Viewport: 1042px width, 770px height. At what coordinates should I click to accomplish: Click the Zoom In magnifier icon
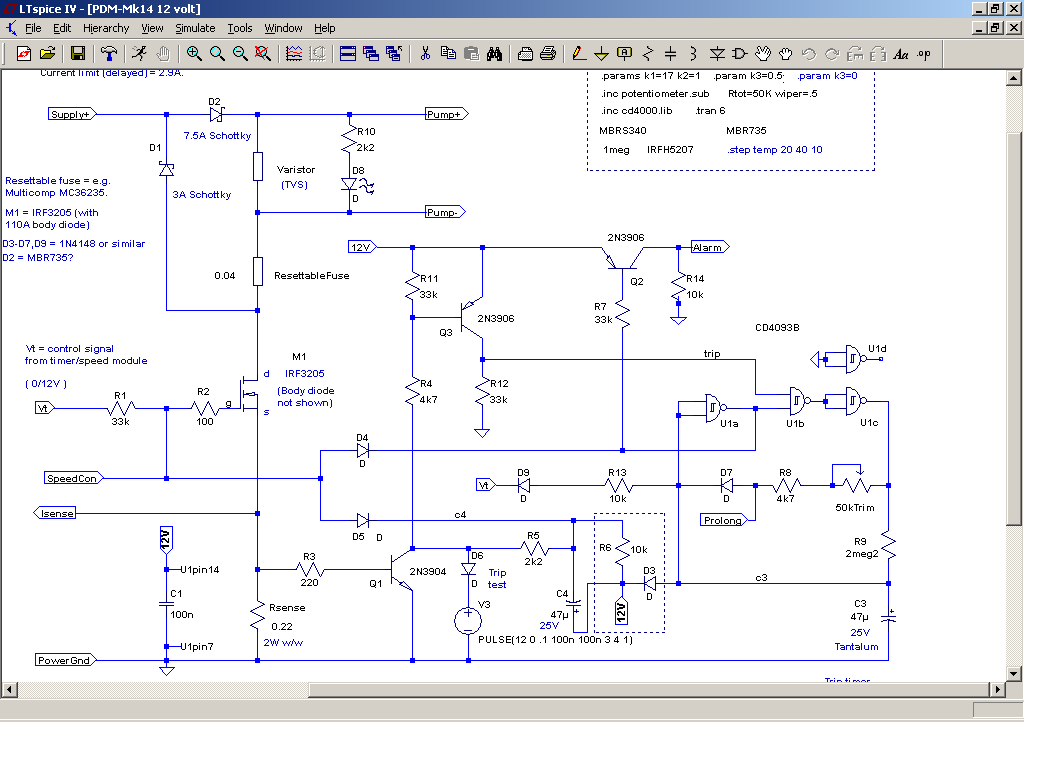[194, 54]
